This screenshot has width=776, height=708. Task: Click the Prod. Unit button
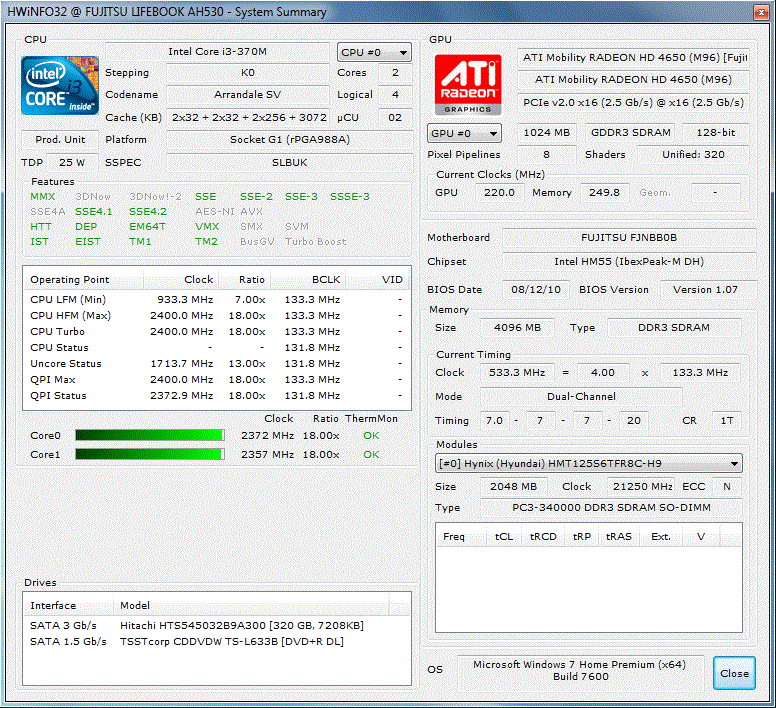(x=60, y=140)
